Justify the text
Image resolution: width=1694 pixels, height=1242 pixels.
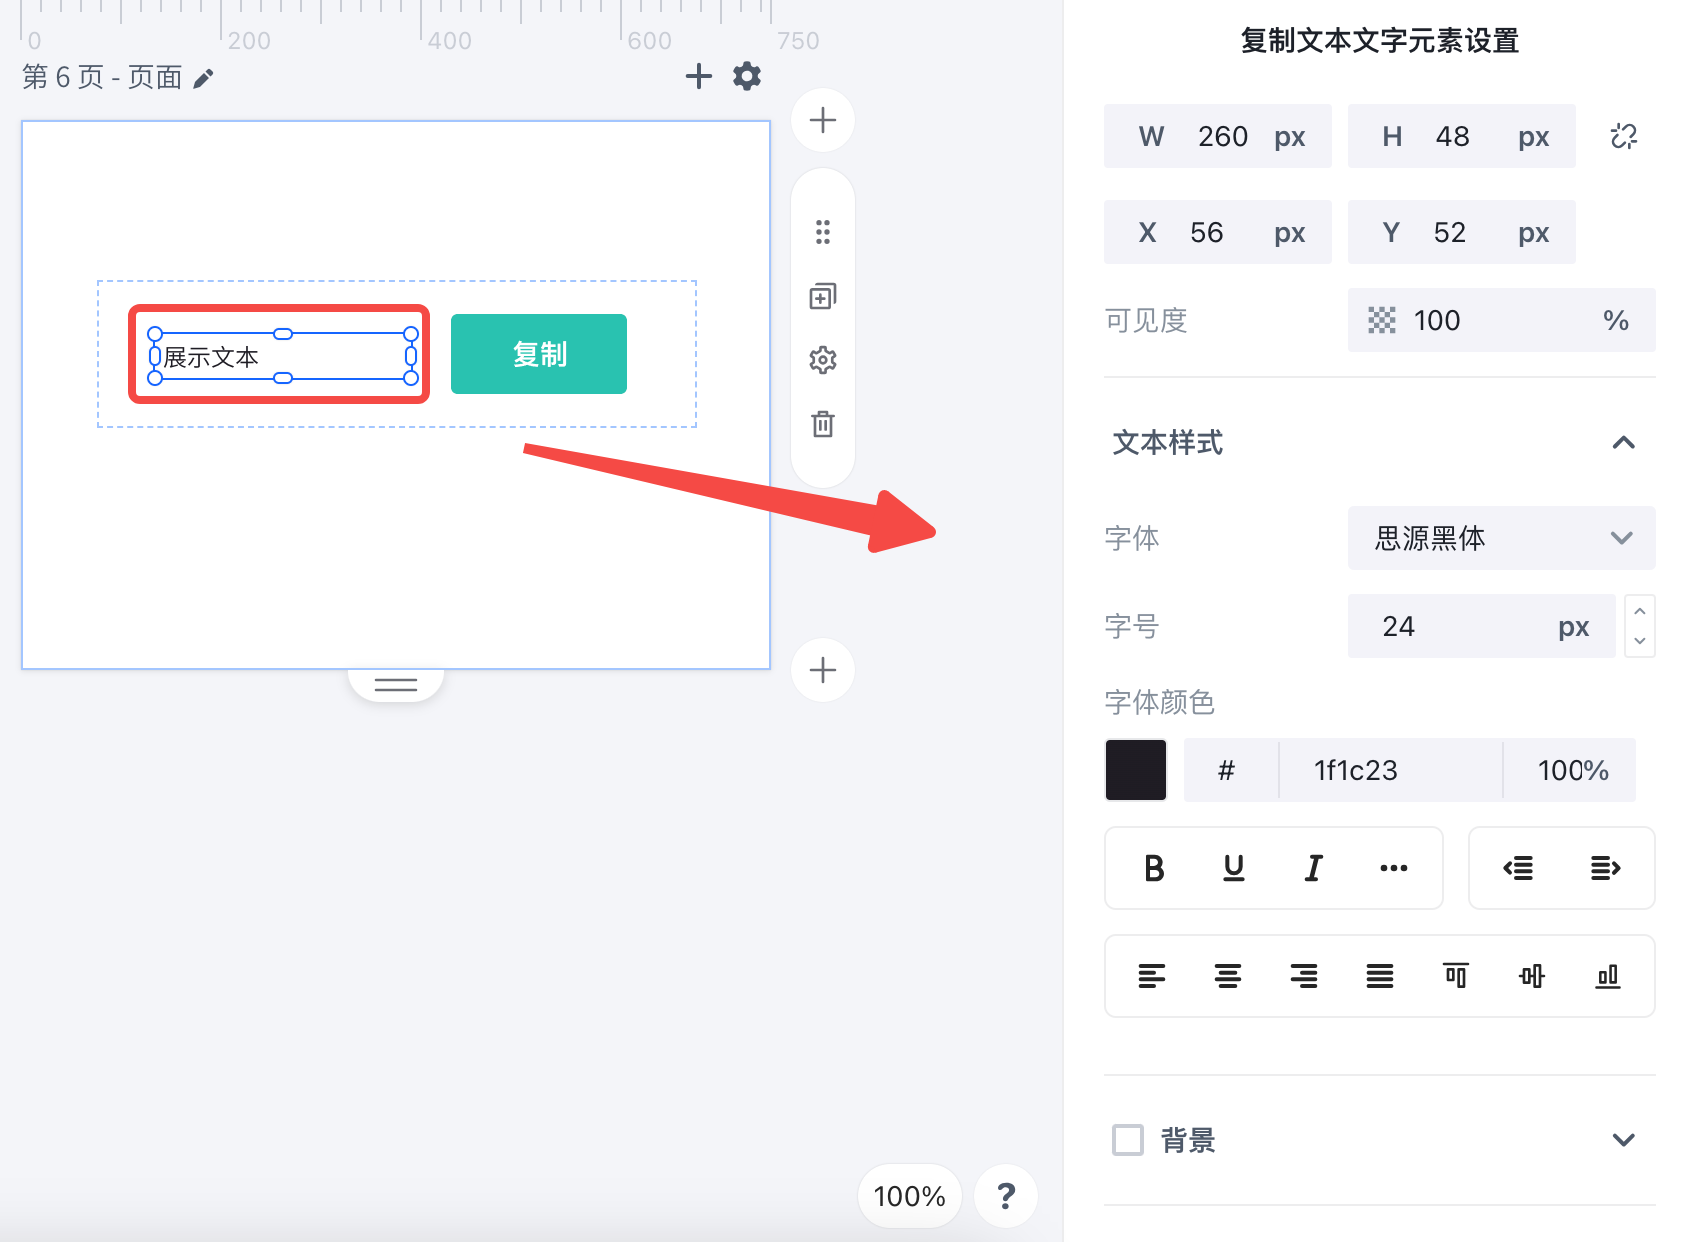pos(1380,976)
